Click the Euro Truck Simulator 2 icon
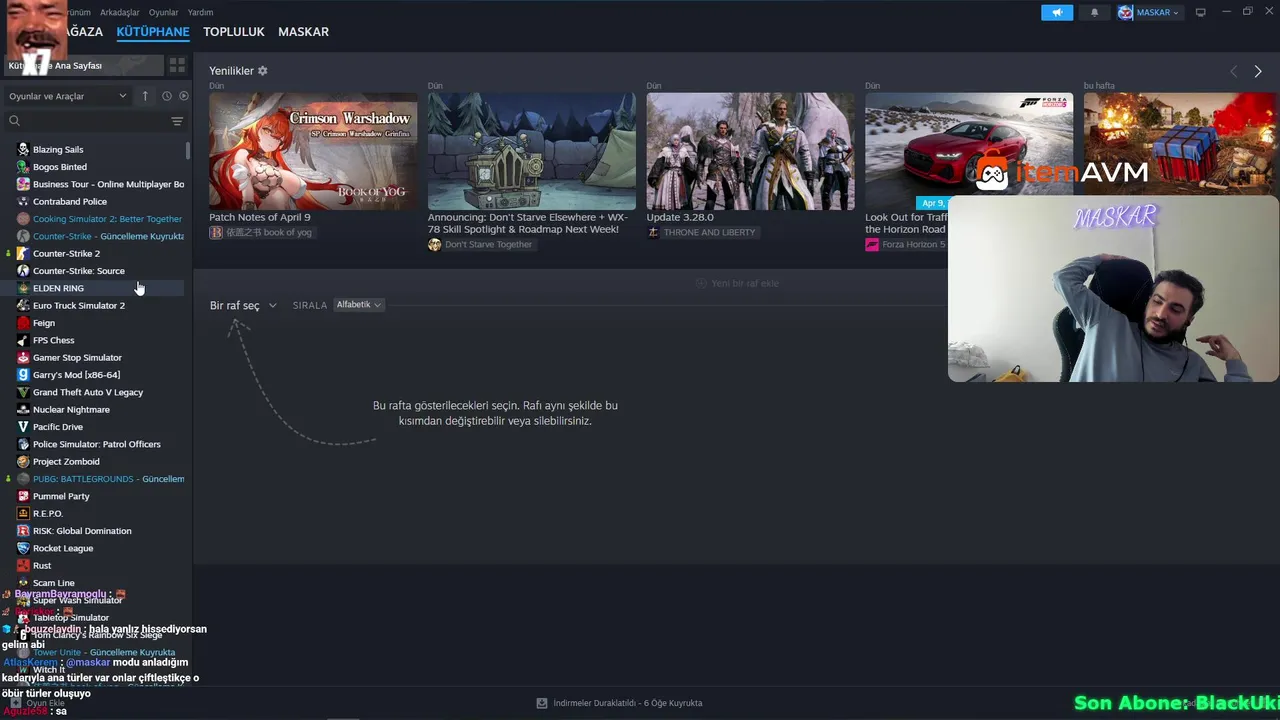This screenshot has height=720, width=1280. 23,305
